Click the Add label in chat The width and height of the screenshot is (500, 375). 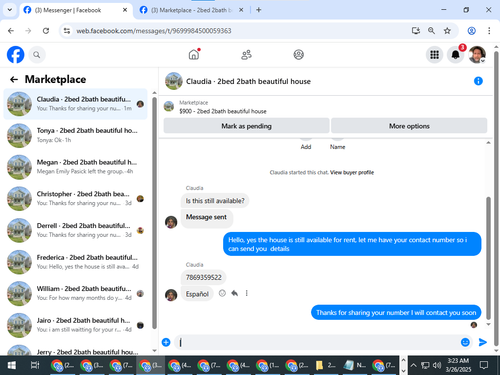coord(306,147)
